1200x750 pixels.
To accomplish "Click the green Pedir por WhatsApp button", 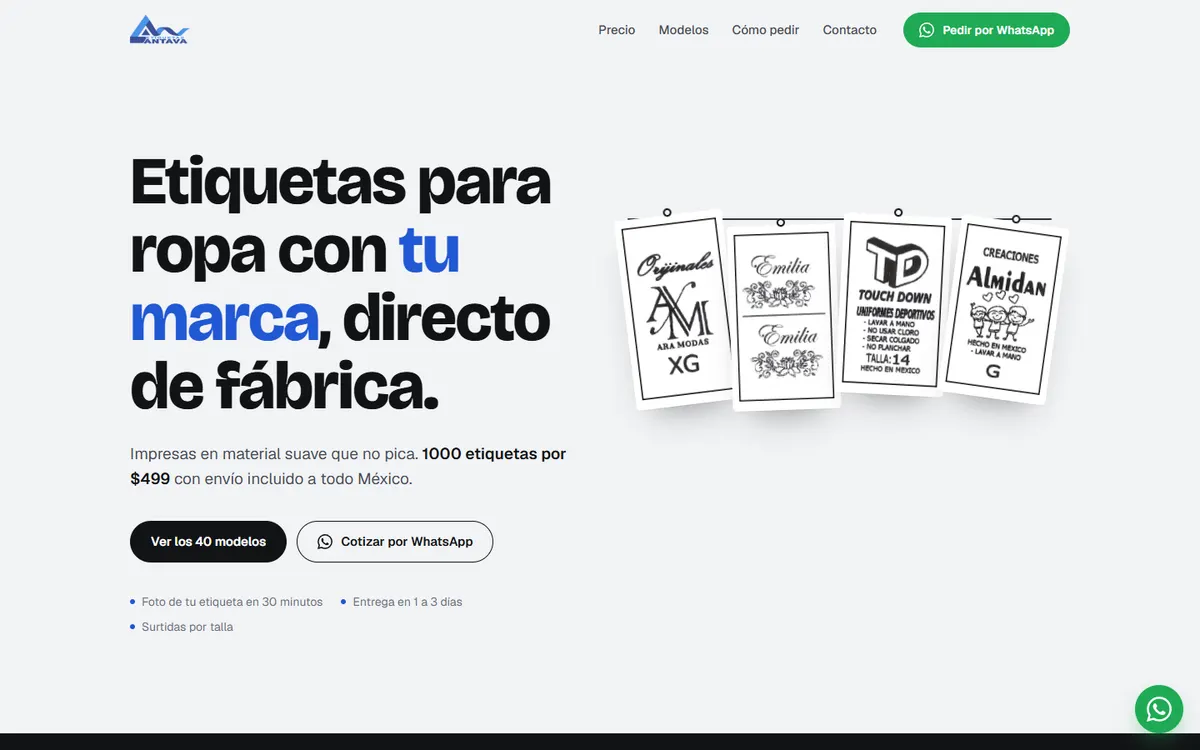I will coord(986,30).
